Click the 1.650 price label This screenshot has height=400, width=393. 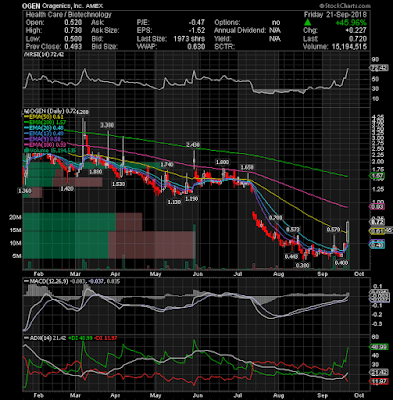click(247, 167)
